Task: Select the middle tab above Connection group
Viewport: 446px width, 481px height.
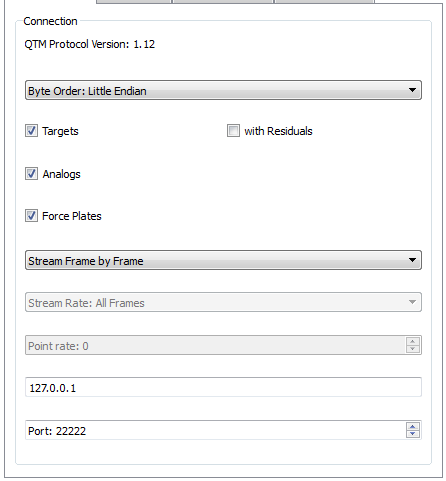Action: (x=223, y=1)
